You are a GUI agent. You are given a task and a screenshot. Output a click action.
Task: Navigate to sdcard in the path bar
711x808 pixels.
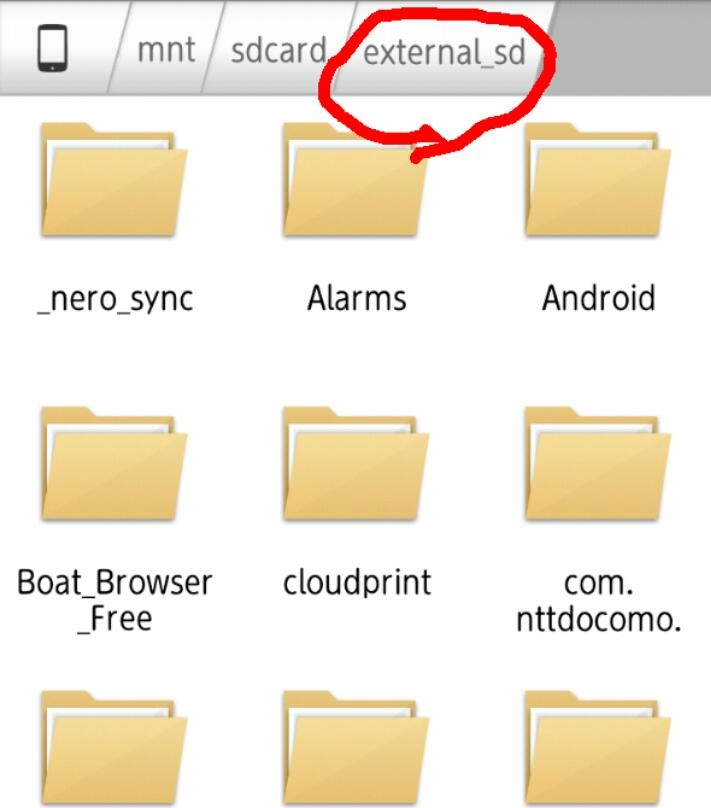(x=279, y=50)
